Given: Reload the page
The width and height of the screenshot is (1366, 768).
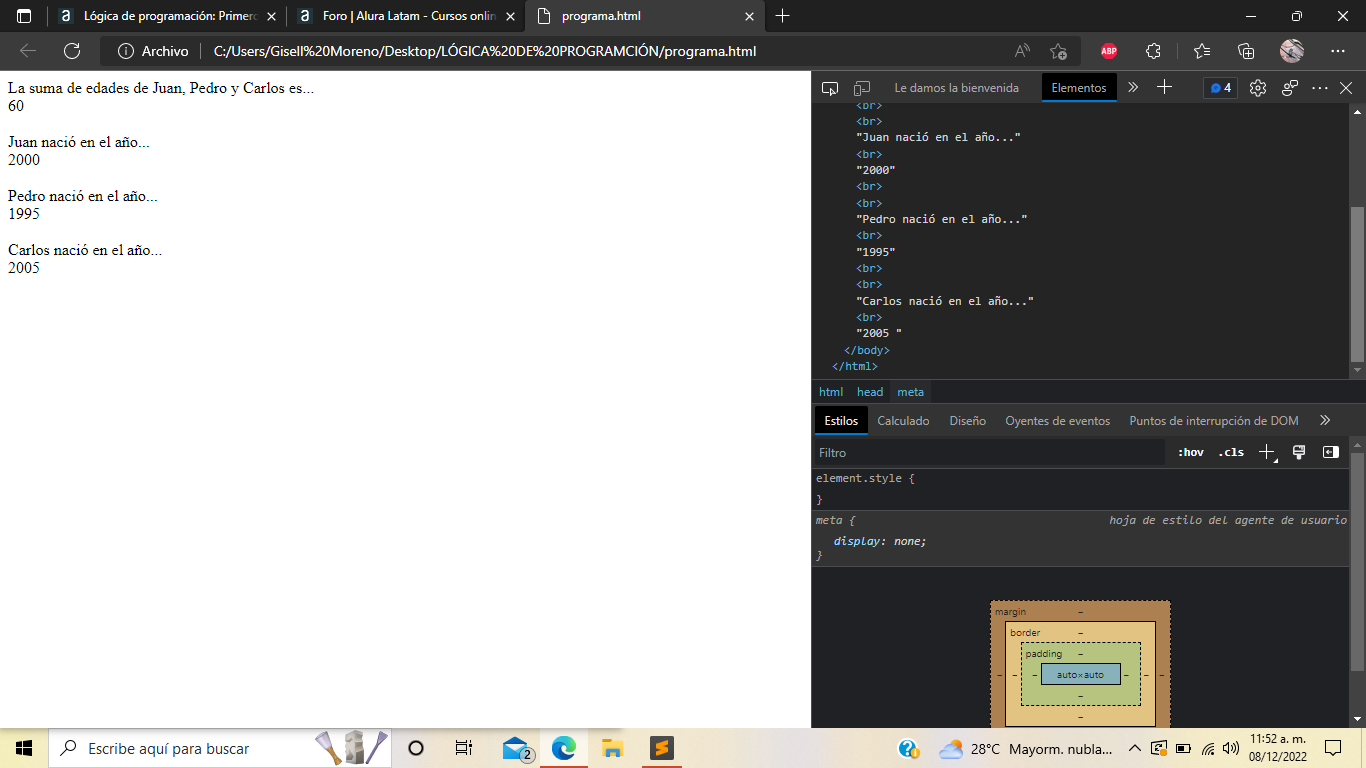Looking at the screenshot, I should [72, 51].
